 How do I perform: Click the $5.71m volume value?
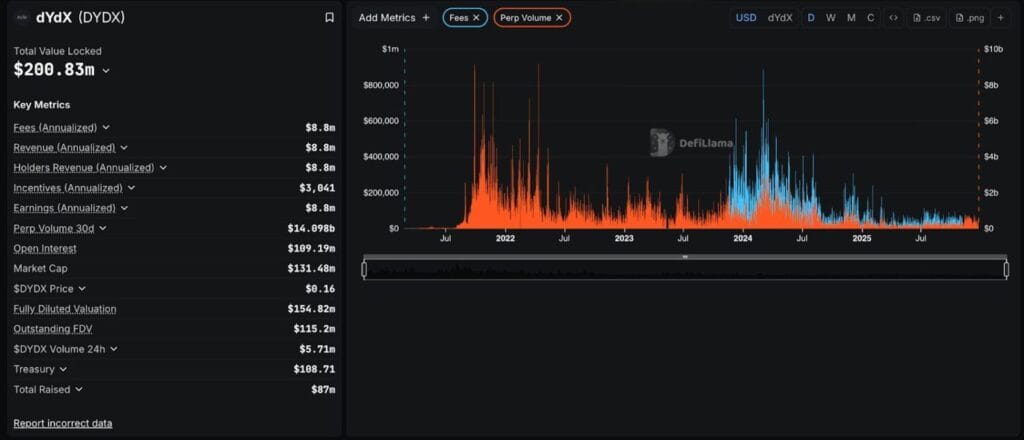coord(317,349)
